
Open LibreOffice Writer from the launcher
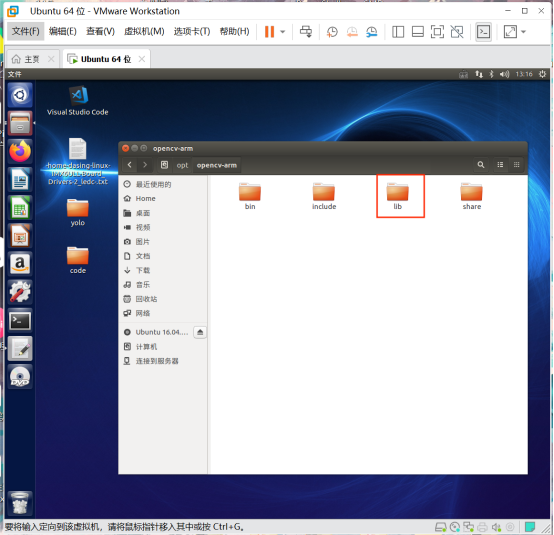20,180
